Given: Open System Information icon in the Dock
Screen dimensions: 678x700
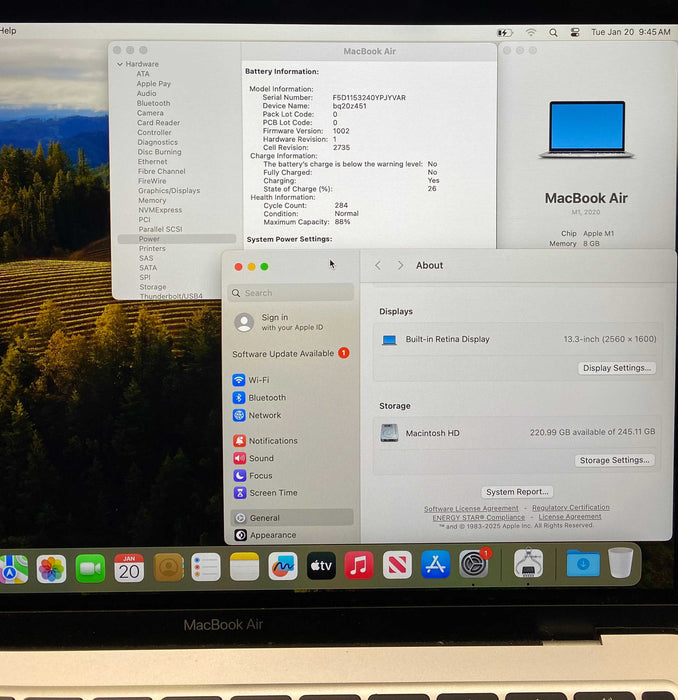Looking at the screenshot, I should pos(528,563).
